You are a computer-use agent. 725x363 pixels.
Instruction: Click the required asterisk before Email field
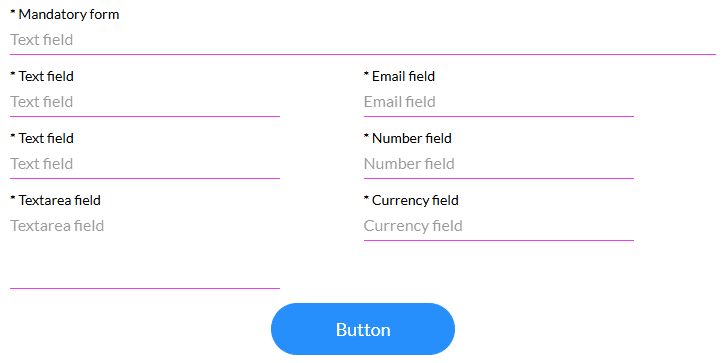366,74
